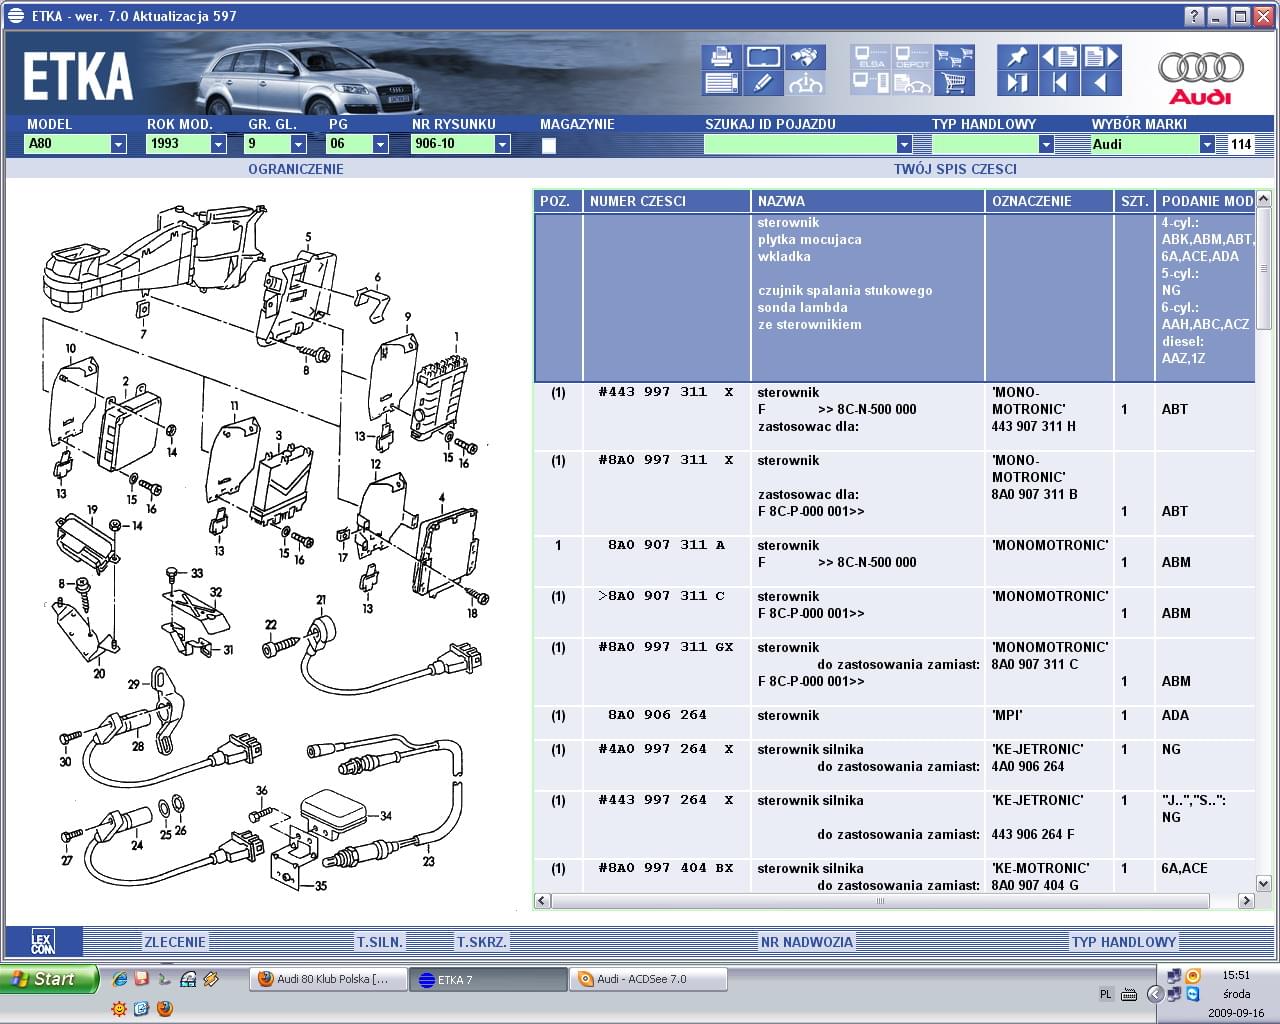Click the scroll-down arrow of parts list
The height and width of the screenshot is (1024, 1280).
(x=1264, y=884)
